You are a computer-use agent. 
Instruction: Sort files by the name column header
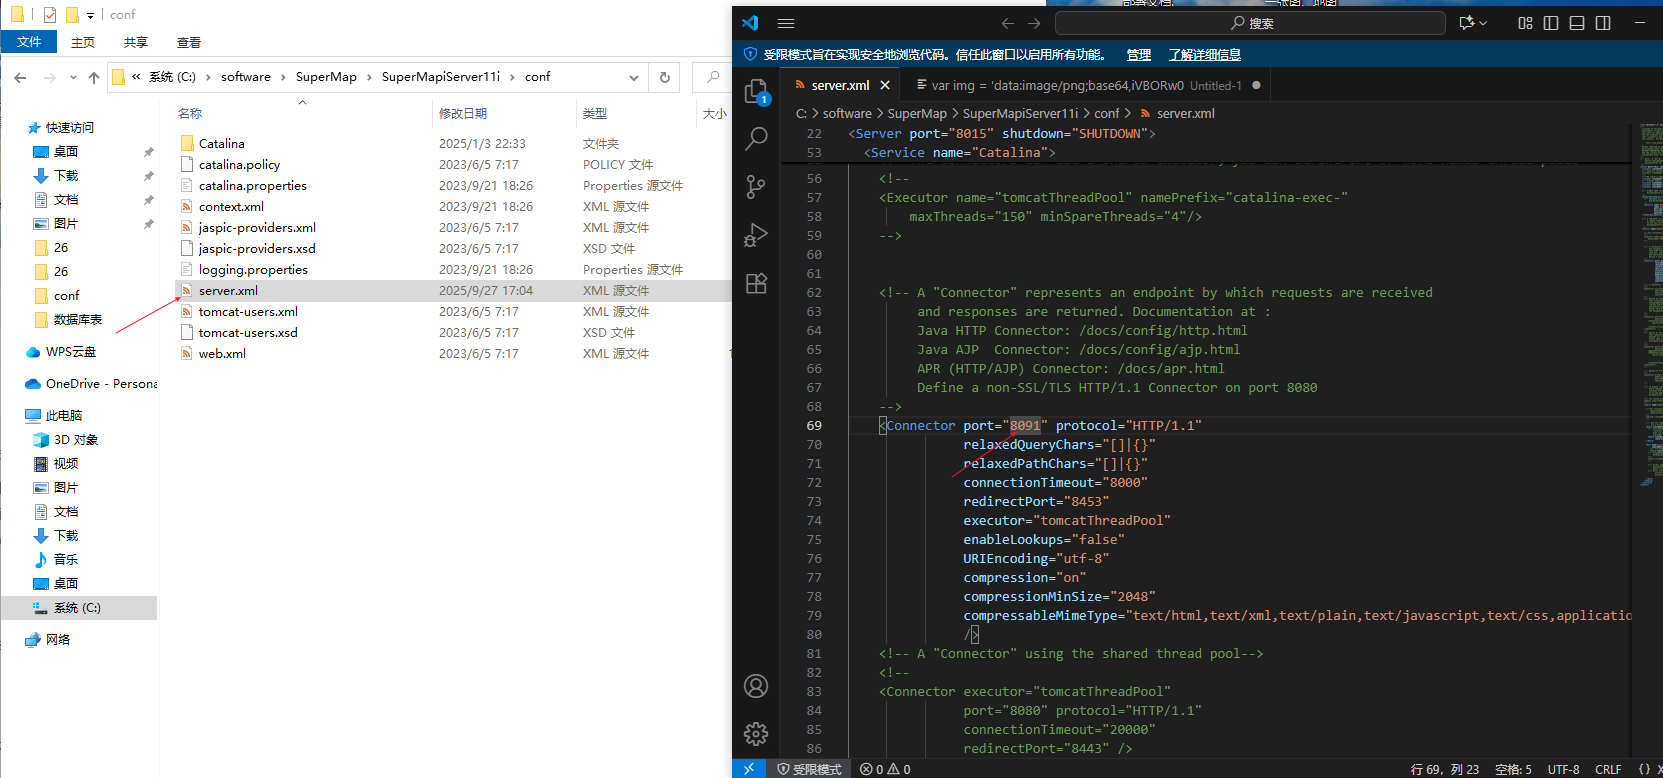[190, 114]
